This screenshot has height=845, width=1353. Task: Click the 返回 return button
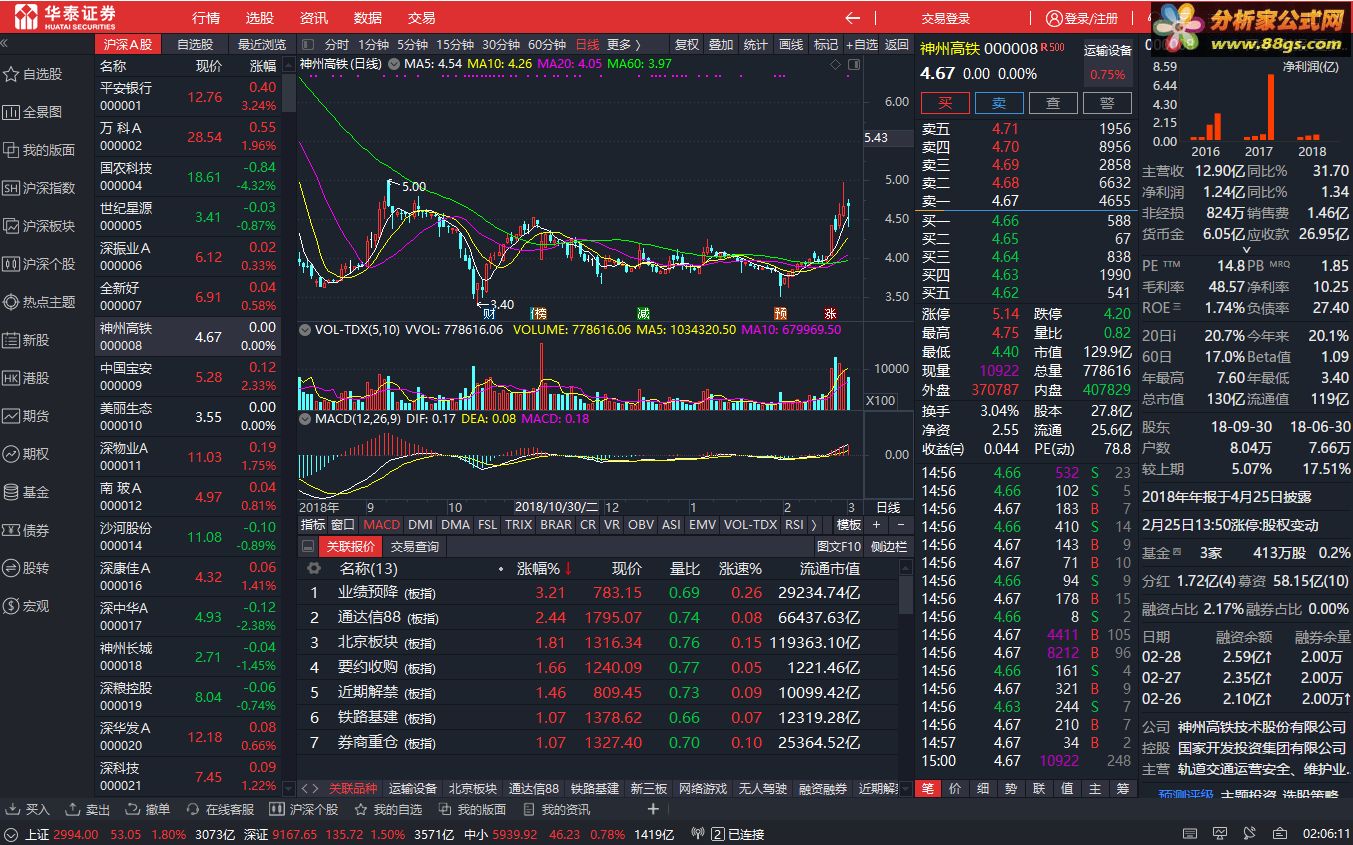point(897,45)
